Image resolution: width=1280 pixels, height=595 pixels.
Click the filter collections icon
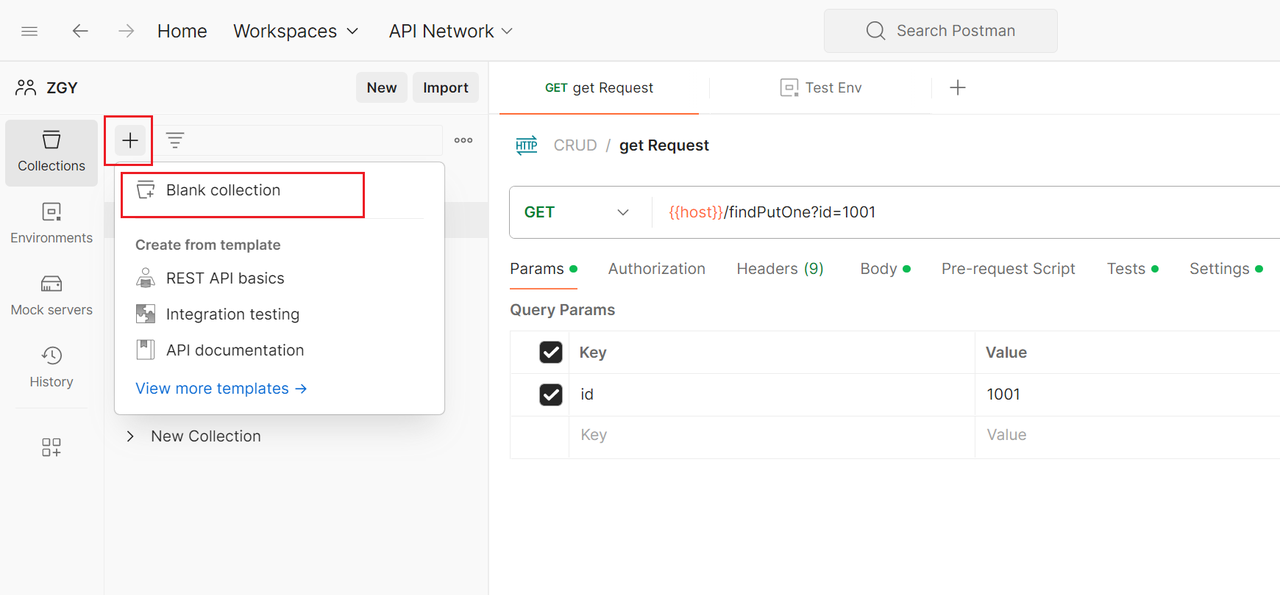[175, 141]
